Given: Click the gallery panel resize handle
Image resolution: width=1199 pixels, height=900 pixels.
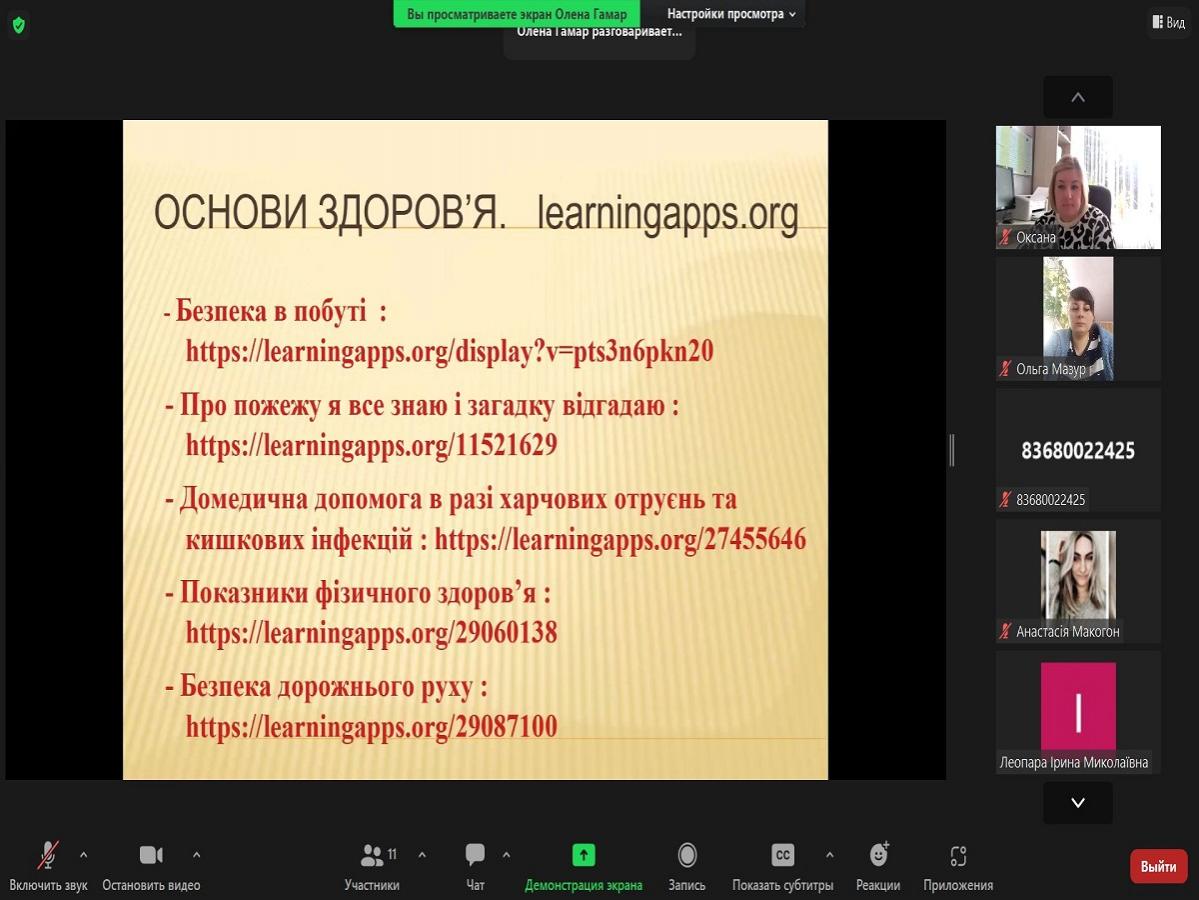Looking at the screenshot, I should pos(952,450).
